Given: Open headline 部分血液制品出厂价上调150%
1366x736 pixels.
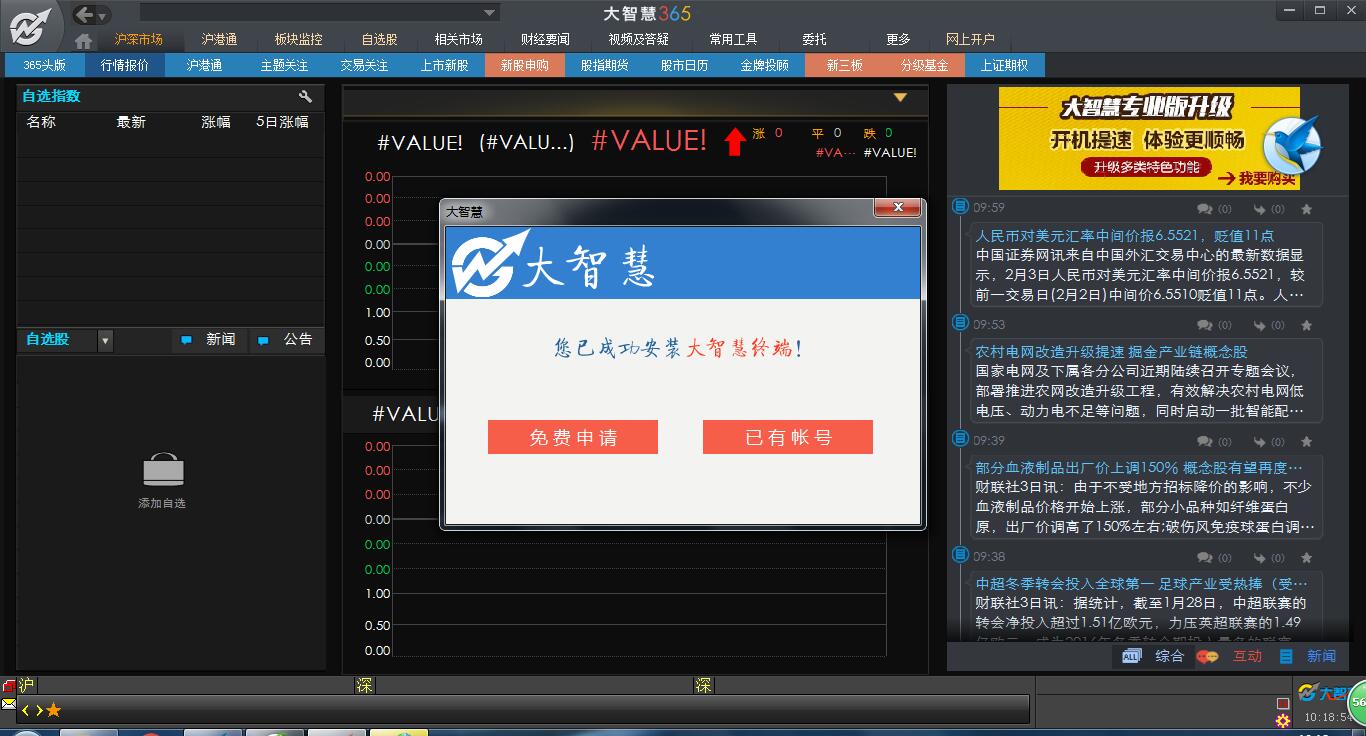Looking at the screenshot, I should (x=1139, y=468).
